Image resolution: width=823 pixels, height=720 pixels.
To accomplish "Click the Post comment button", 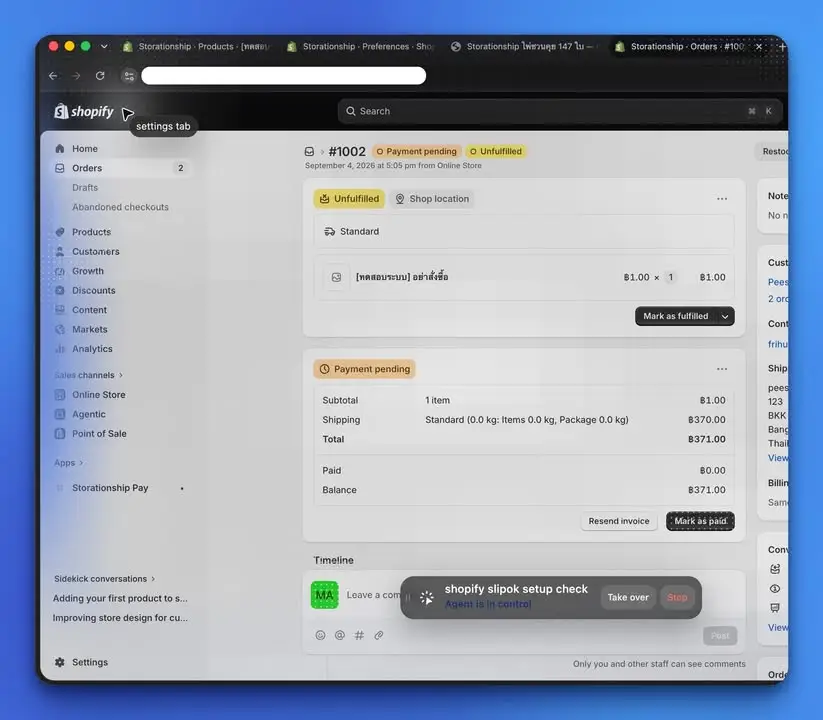I will pos(720,636).
